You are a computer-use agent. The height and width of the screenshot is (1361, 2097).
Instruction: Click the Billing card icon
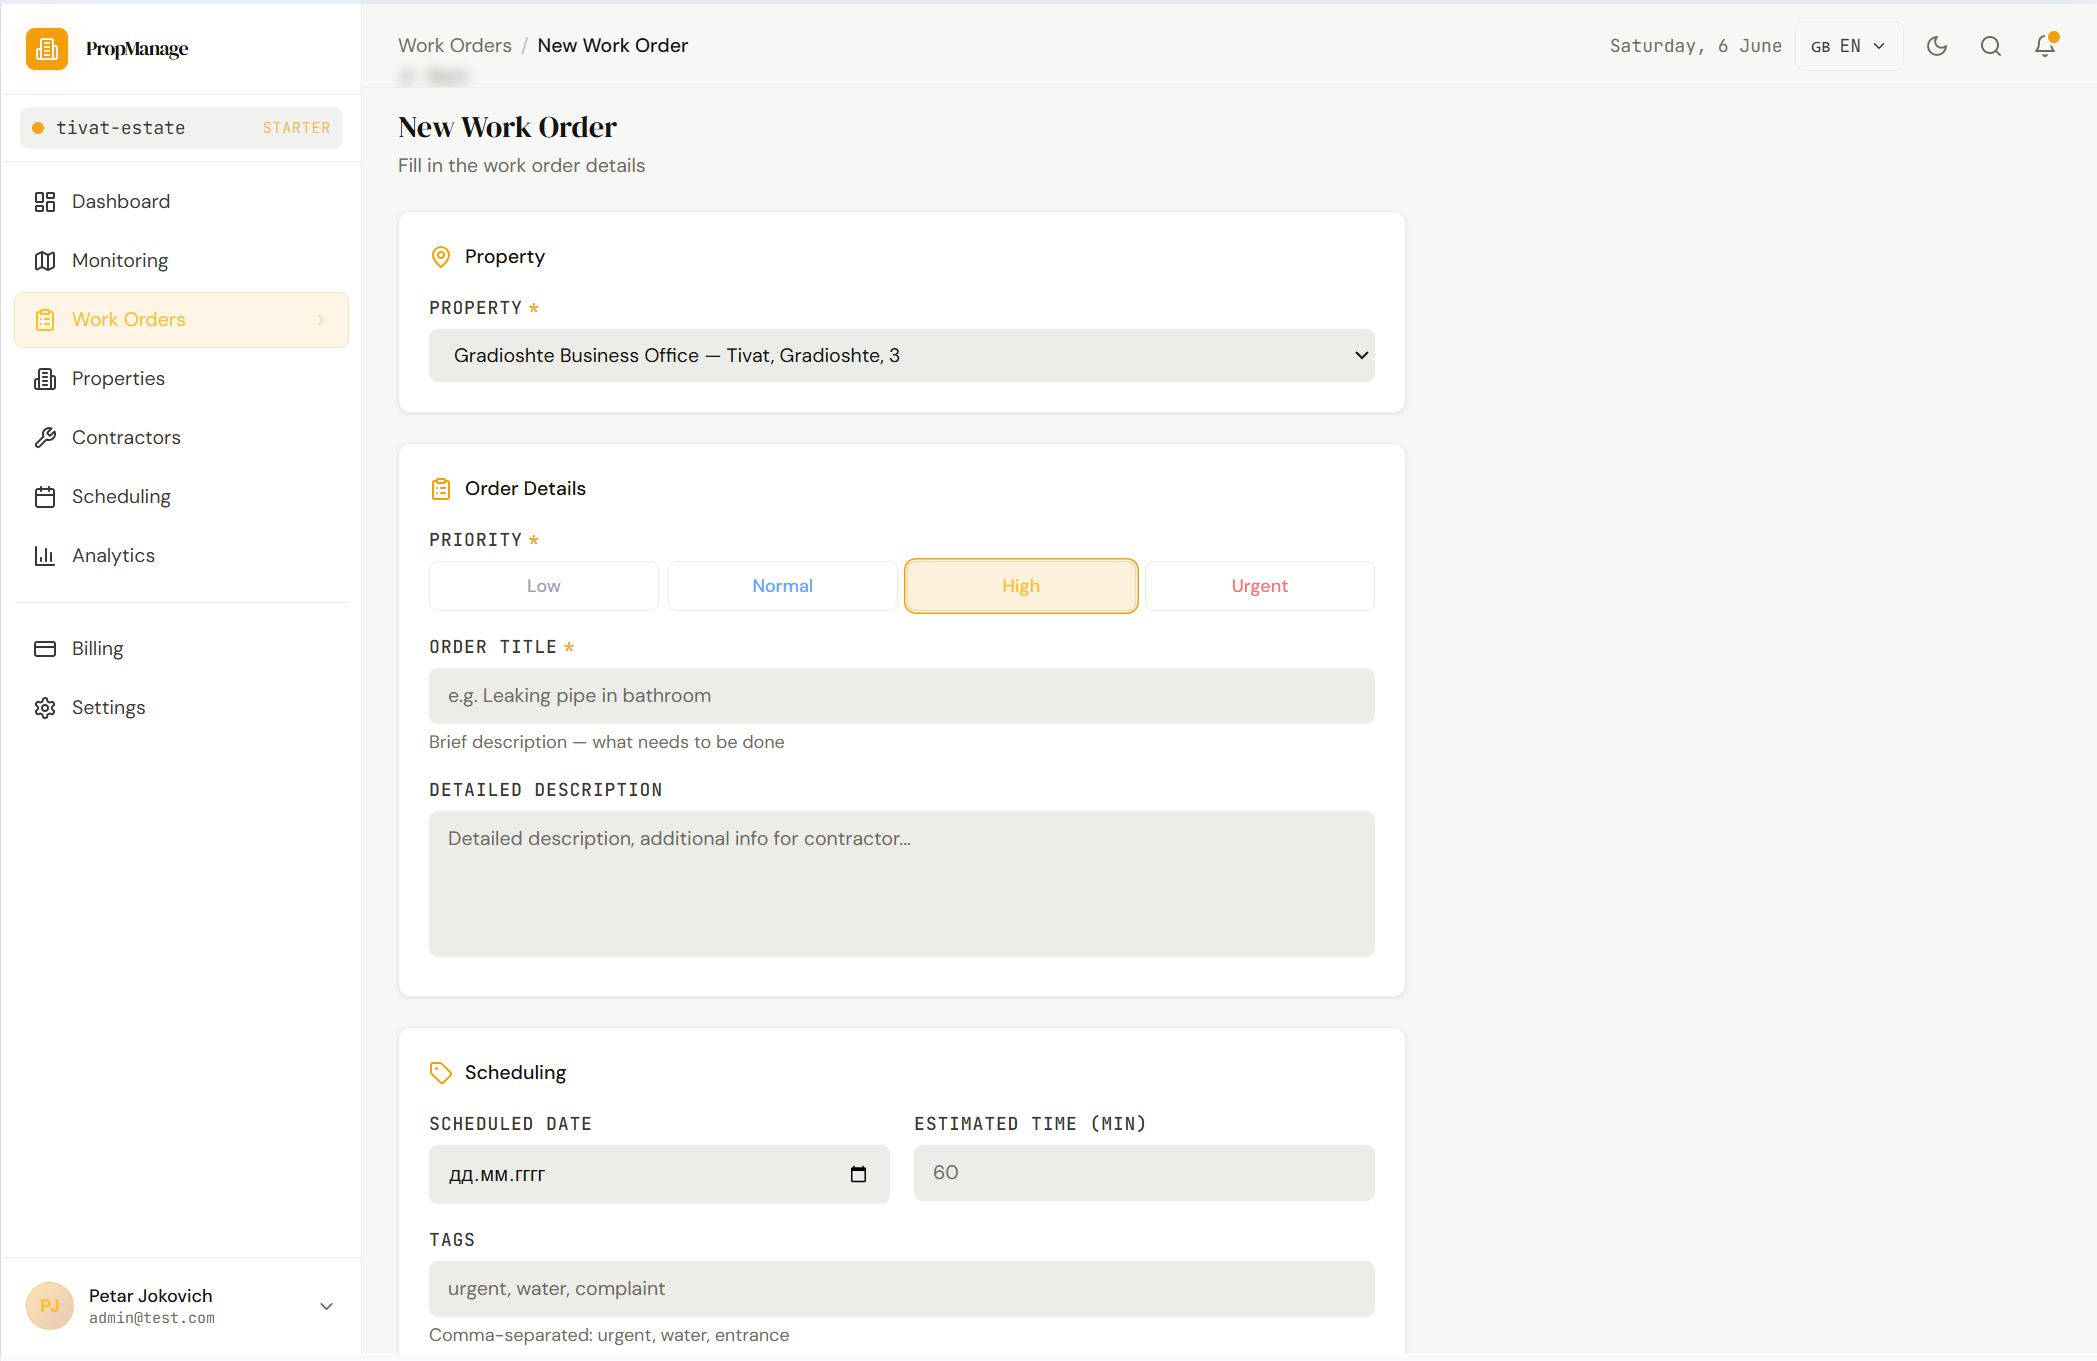[x=45, y=649]
